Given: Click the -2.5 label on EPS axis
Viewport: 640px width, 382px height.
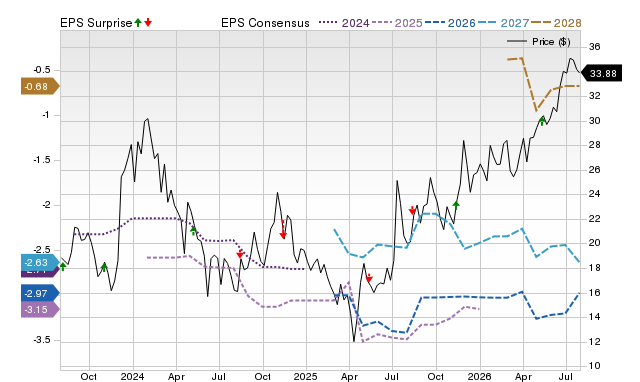Looking at the screenshot, I should pyautogui.click(x=42, y=250).
